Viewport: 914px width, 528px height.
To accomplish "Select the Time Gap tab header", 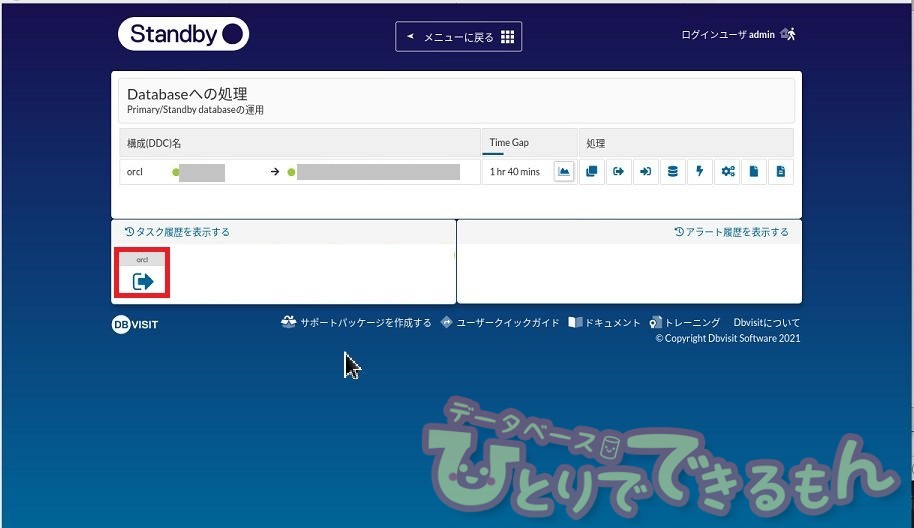I will pyautogui.click(x=509, y=143).
